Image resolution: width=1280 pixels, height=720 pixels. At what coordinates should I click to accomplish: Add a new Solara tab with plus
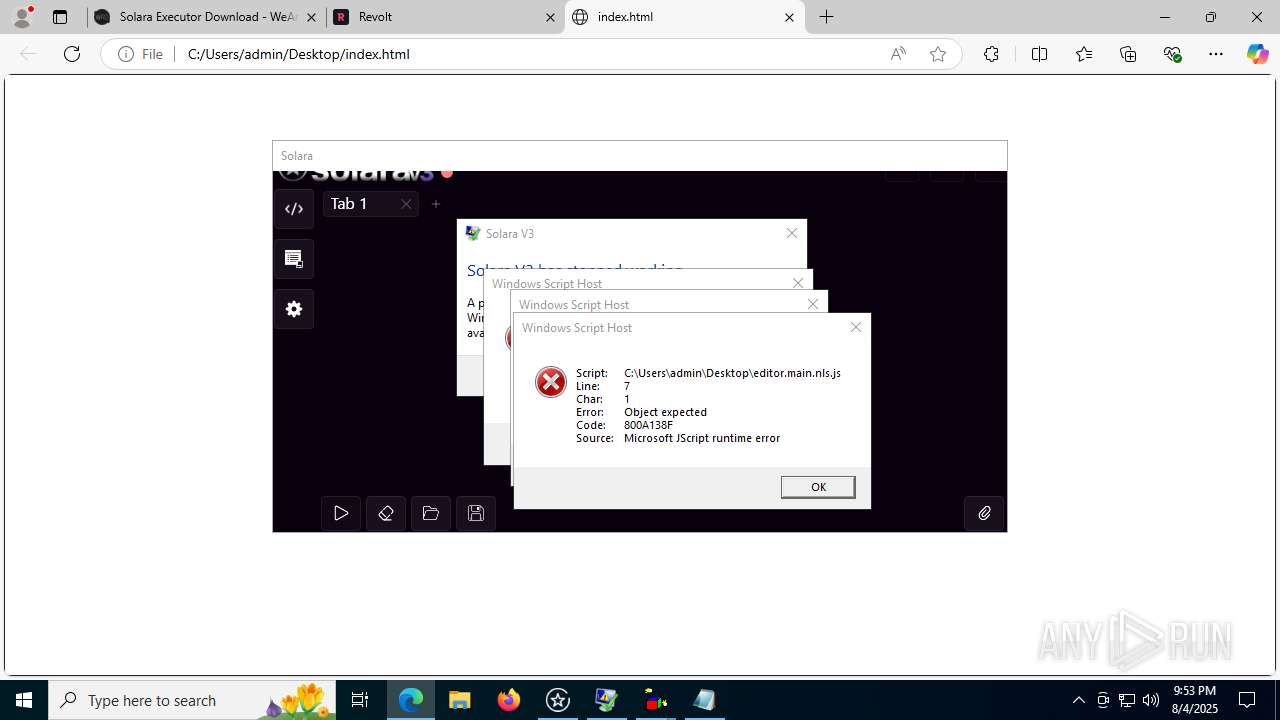click(436, 204)
